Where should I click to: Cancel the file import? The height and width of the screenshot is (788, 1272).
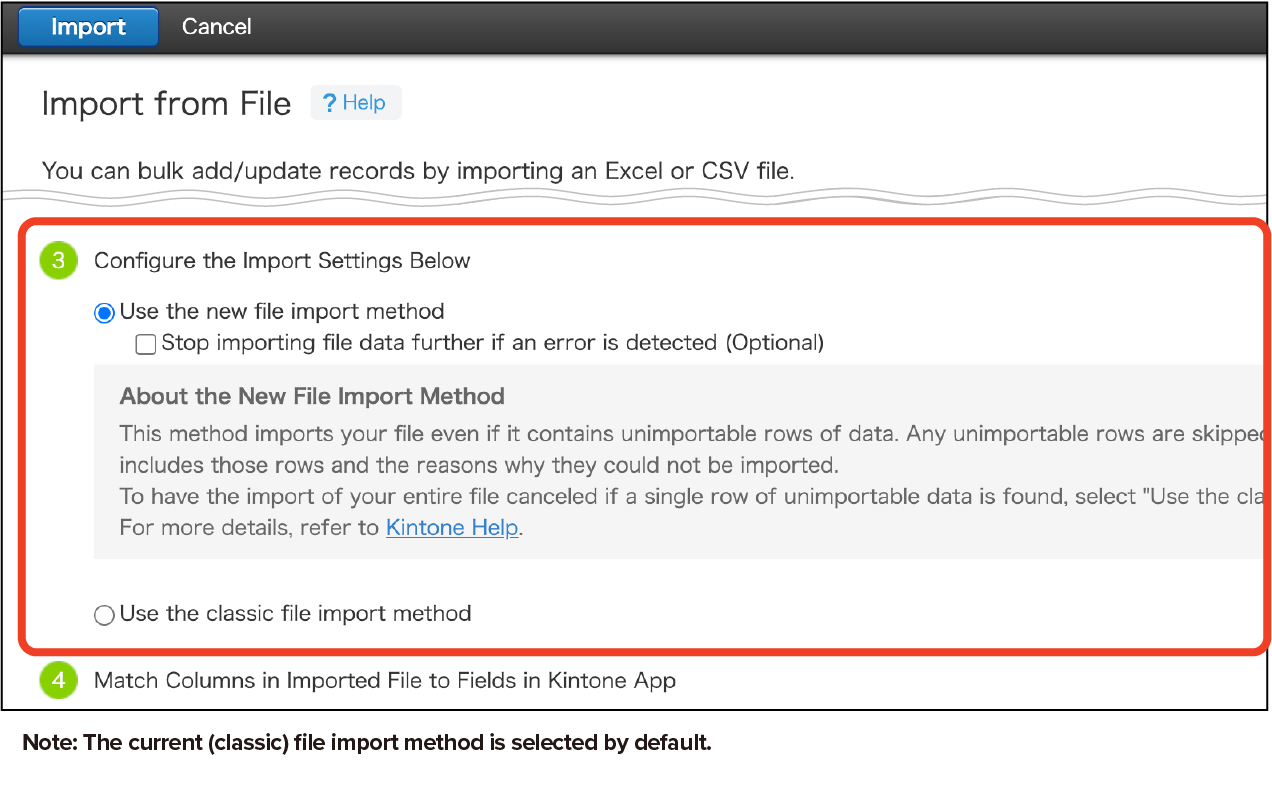pos(216,27)
